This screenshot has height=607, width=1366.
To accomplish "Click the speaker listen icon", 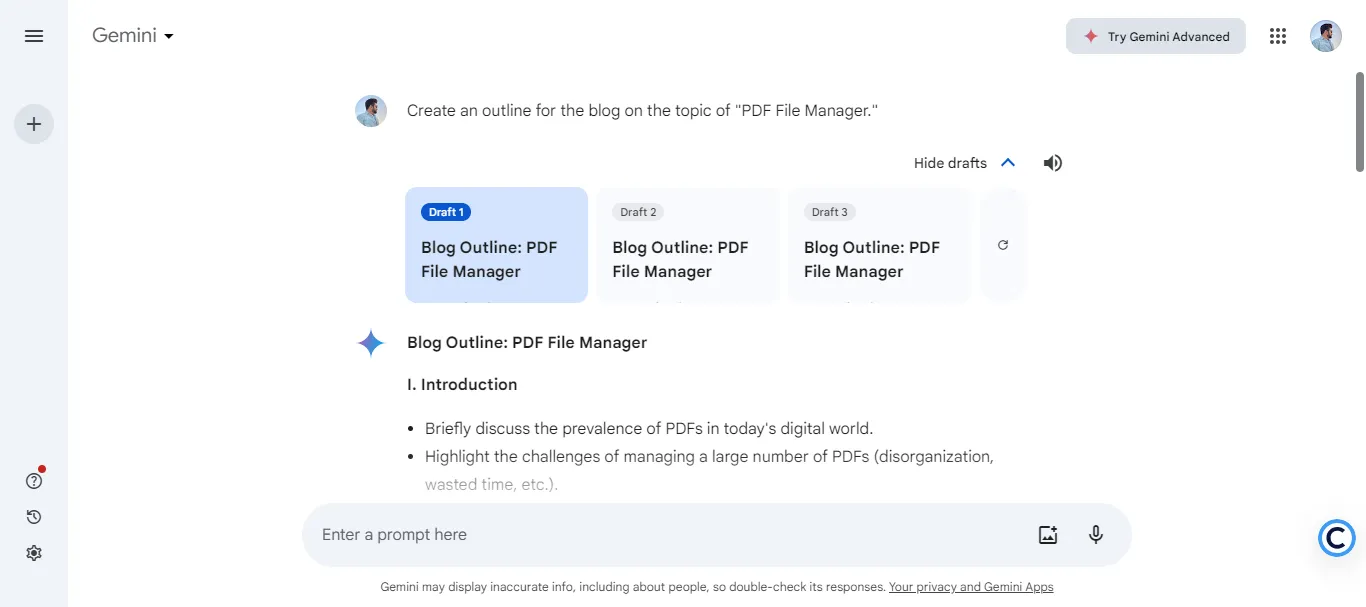I will (x=1052, y=163).
